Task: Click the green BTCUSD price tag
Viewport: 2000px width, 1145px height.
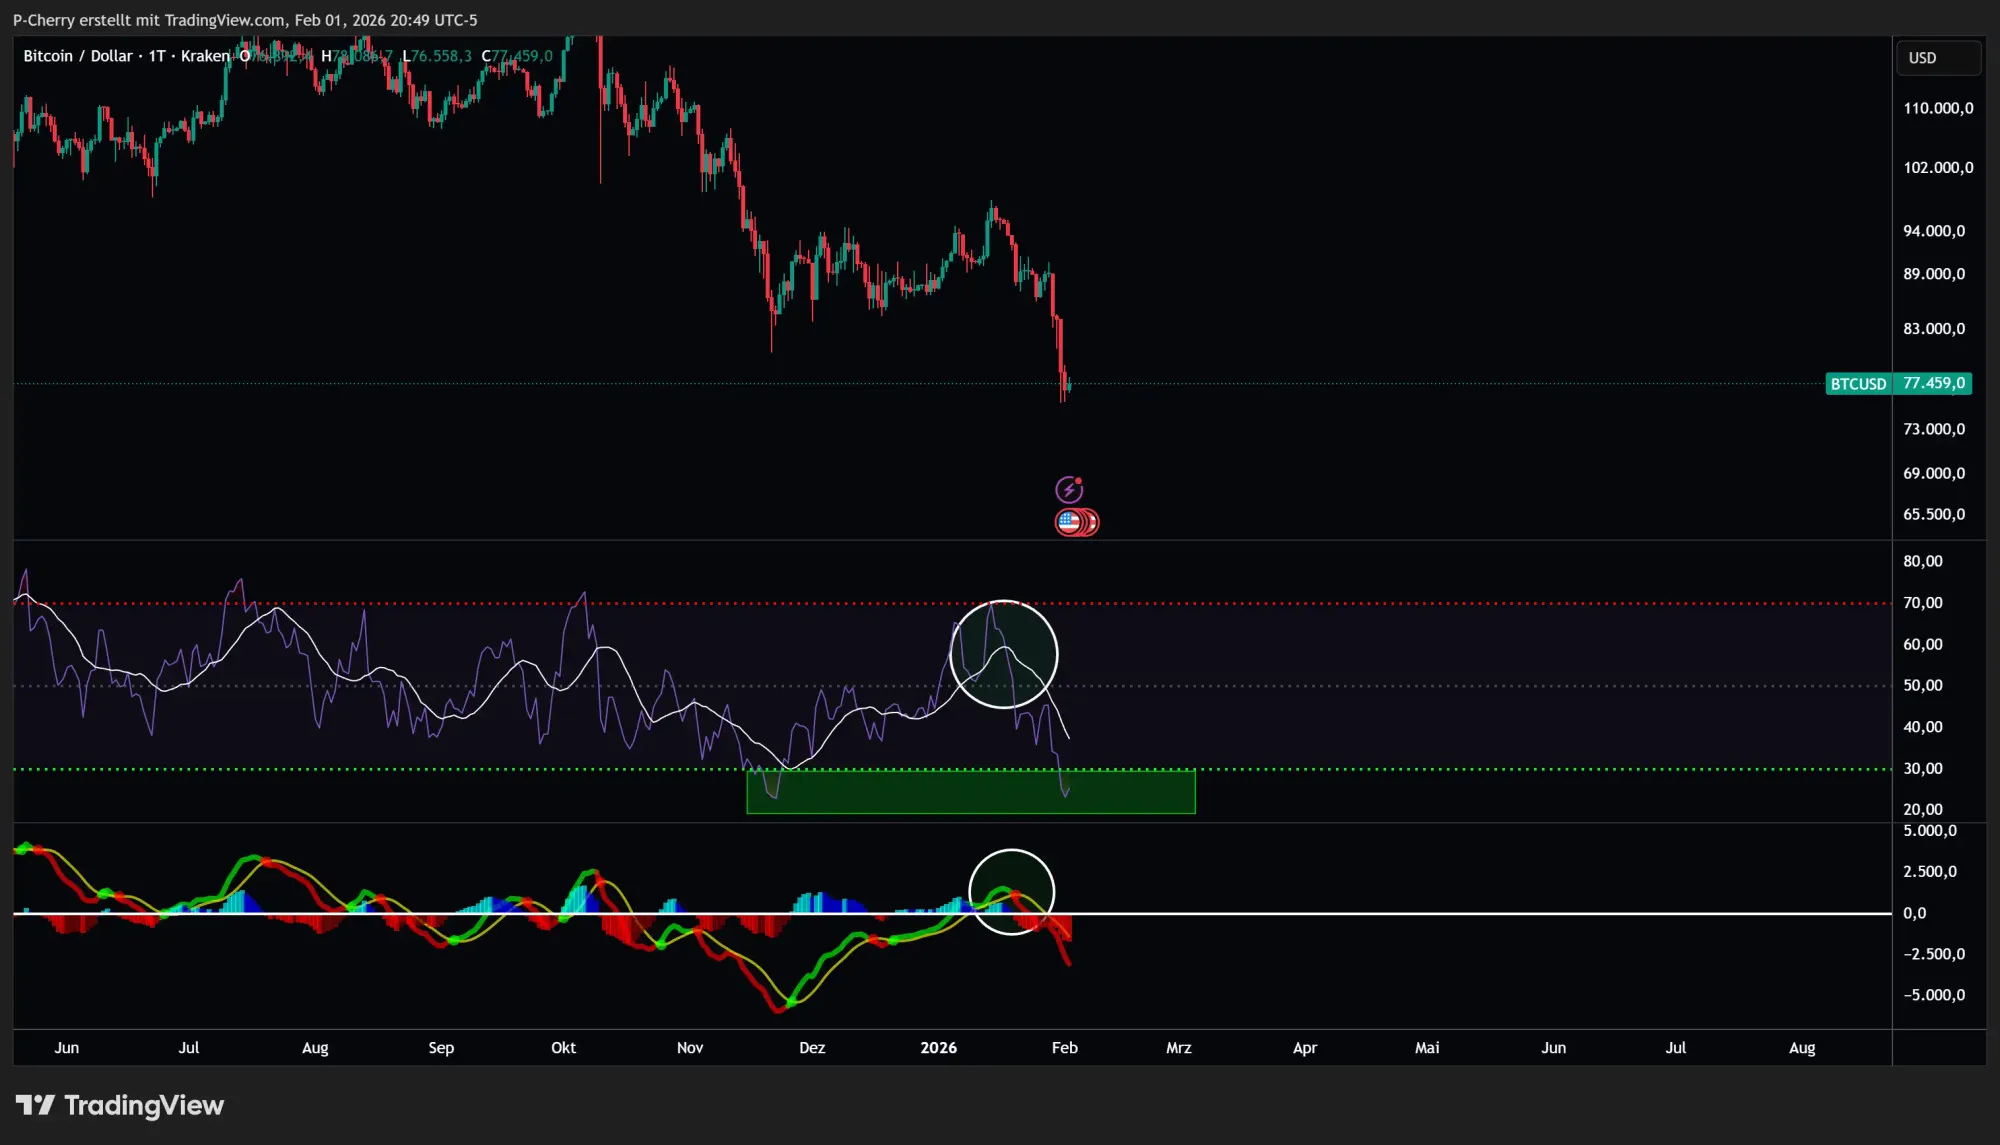Action: (1857, 384)
